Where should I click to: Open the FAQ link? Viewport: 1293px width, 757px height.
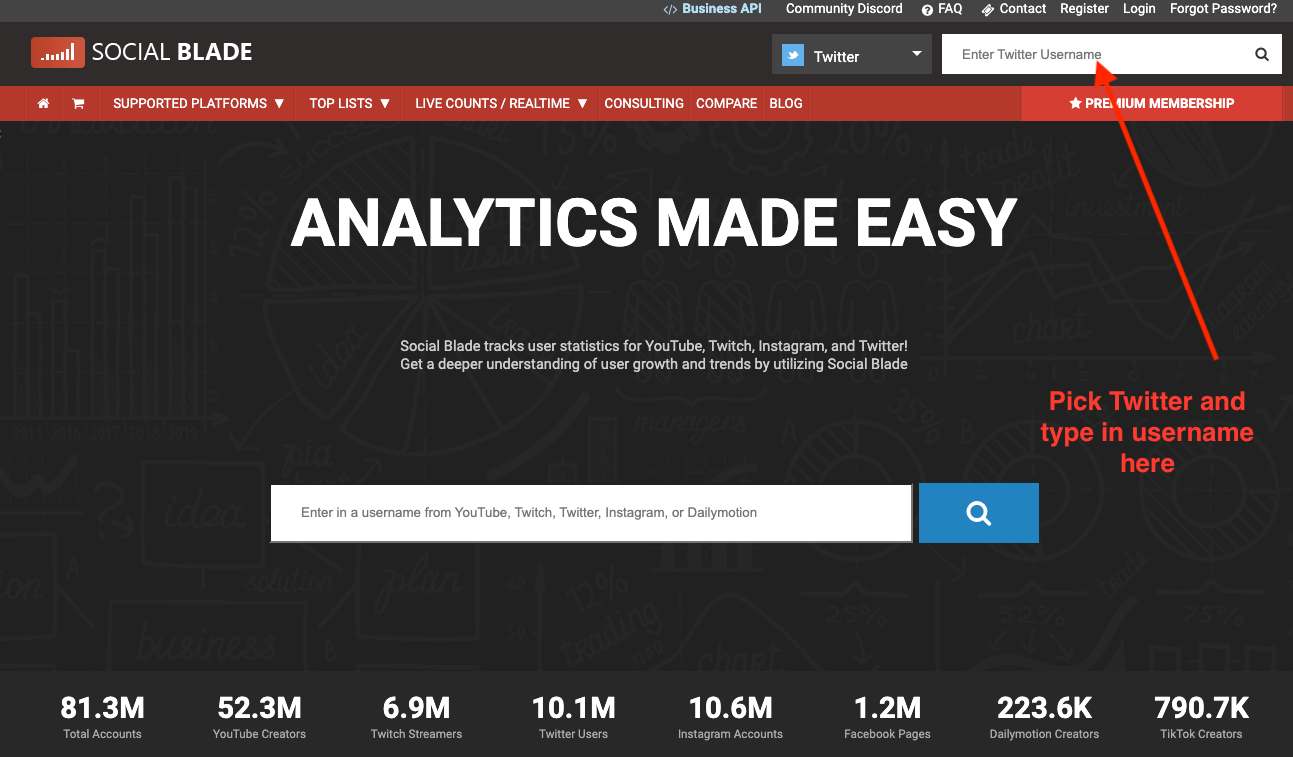(x=942, y=8)
